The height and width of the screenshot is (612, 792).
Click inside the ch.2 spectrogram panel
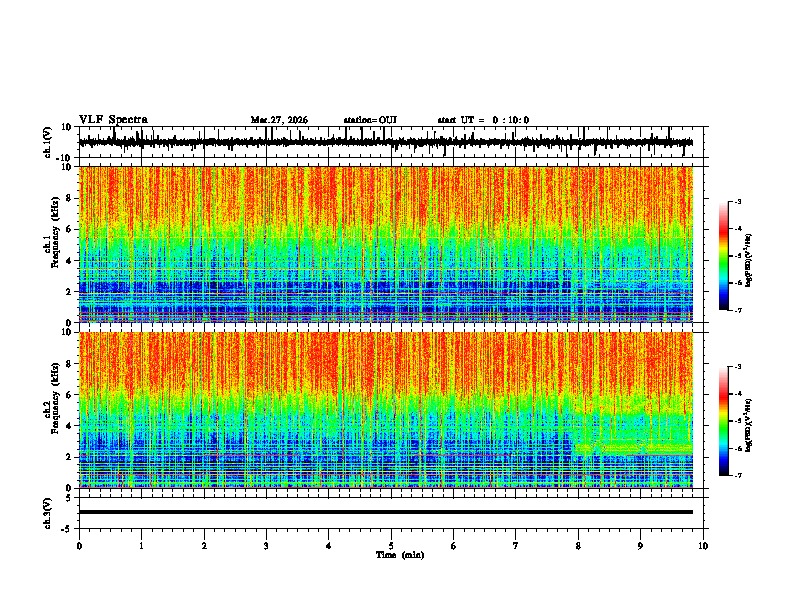pos(386,410)
